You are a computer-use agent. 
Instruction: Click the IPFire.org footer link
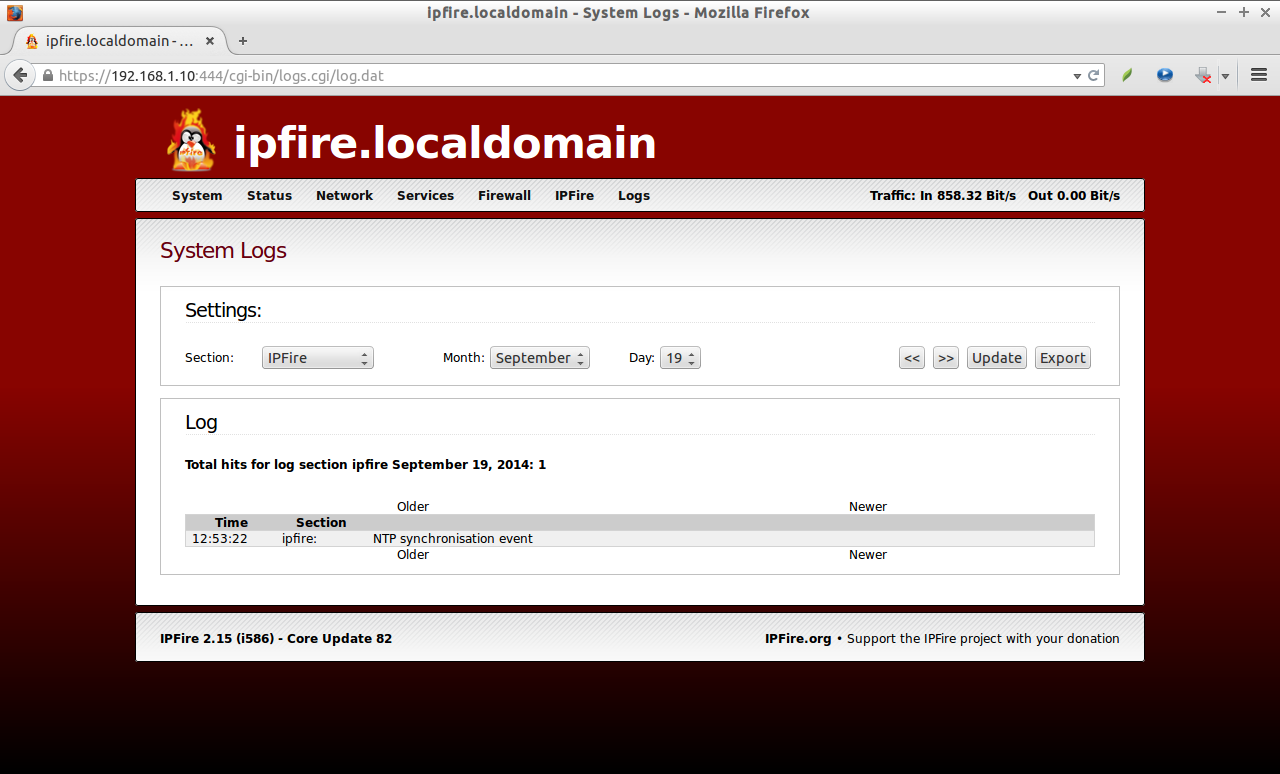798,639
